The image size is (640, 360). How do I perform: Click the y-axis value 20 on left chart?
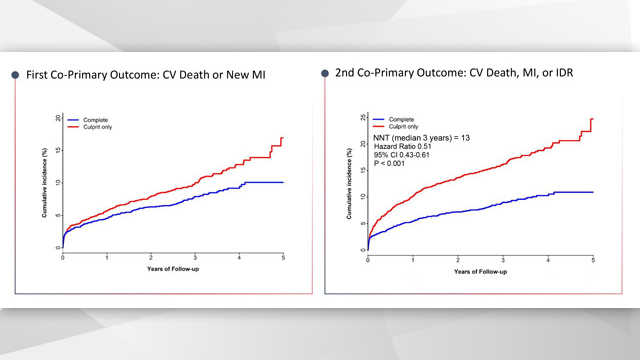tap(58, 118)
